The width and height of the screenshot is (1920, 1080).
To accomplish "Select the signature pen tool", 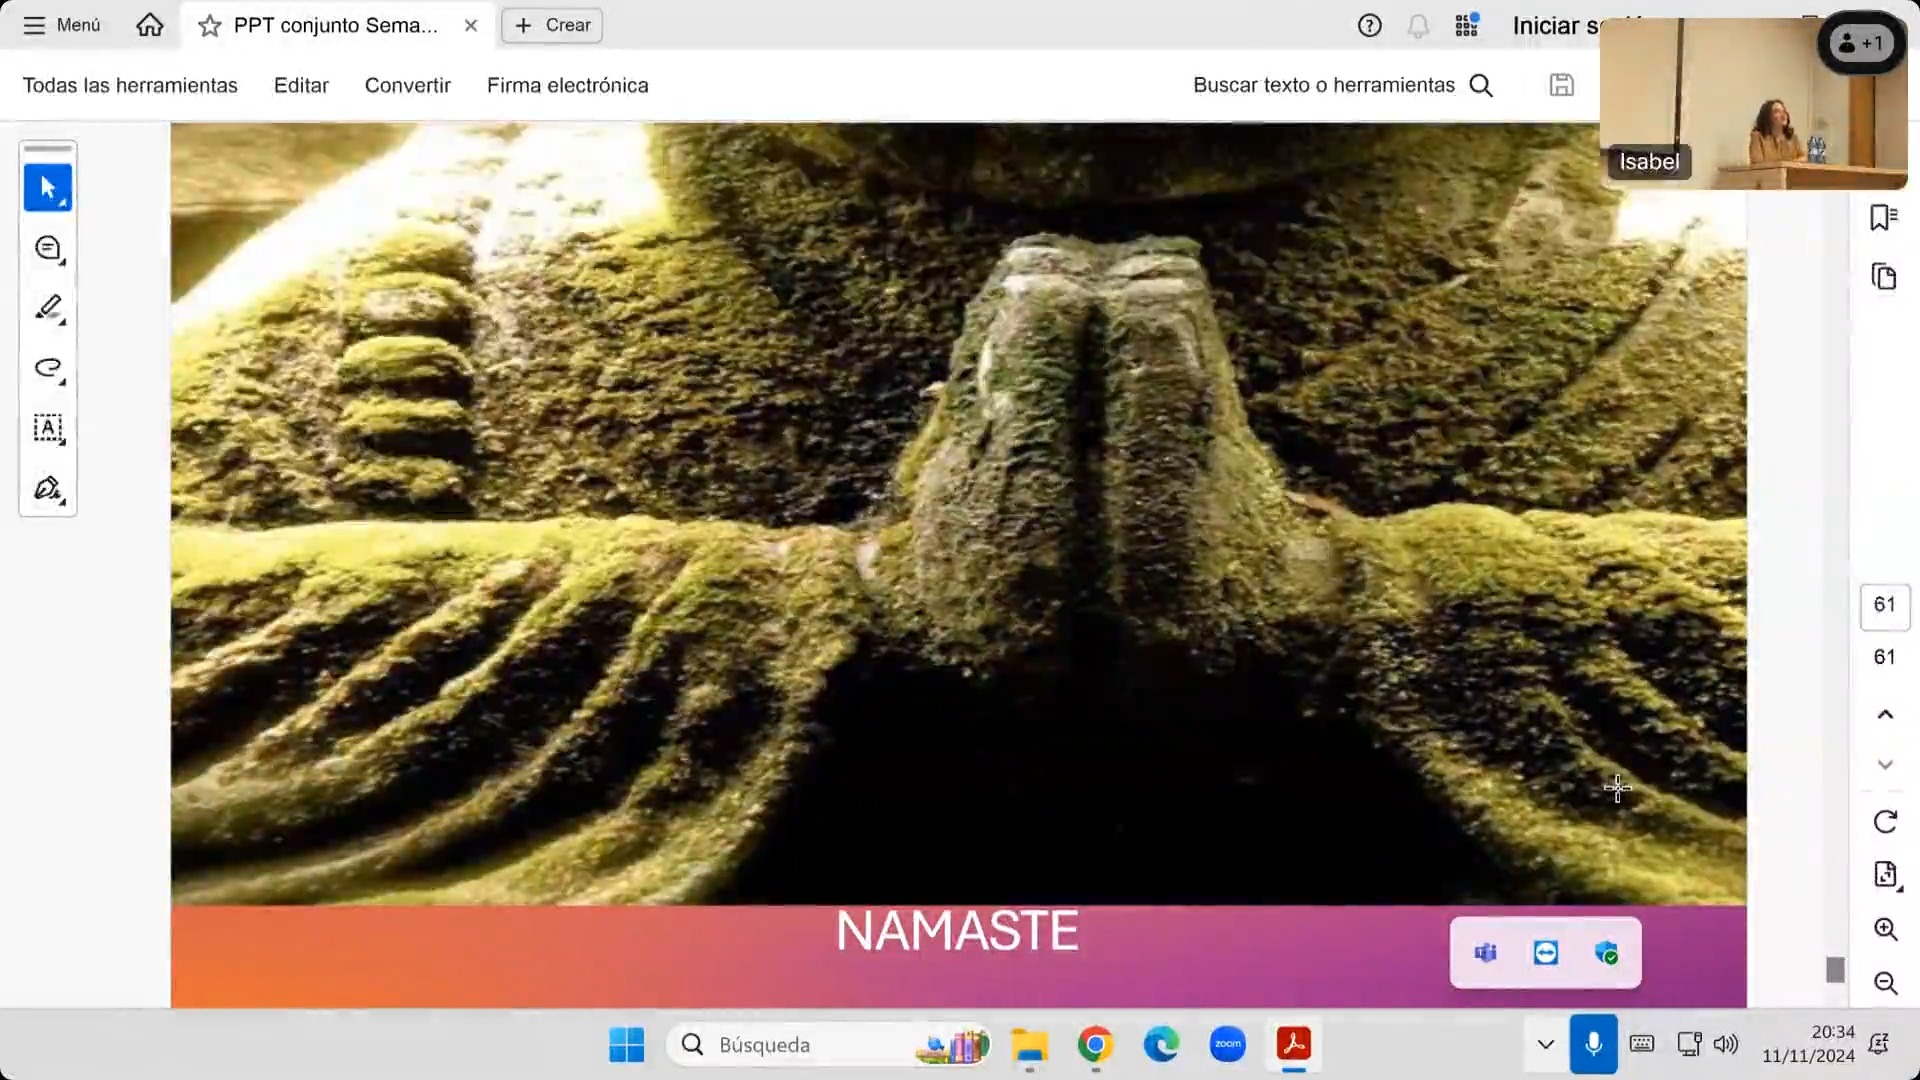I will 48,488.
